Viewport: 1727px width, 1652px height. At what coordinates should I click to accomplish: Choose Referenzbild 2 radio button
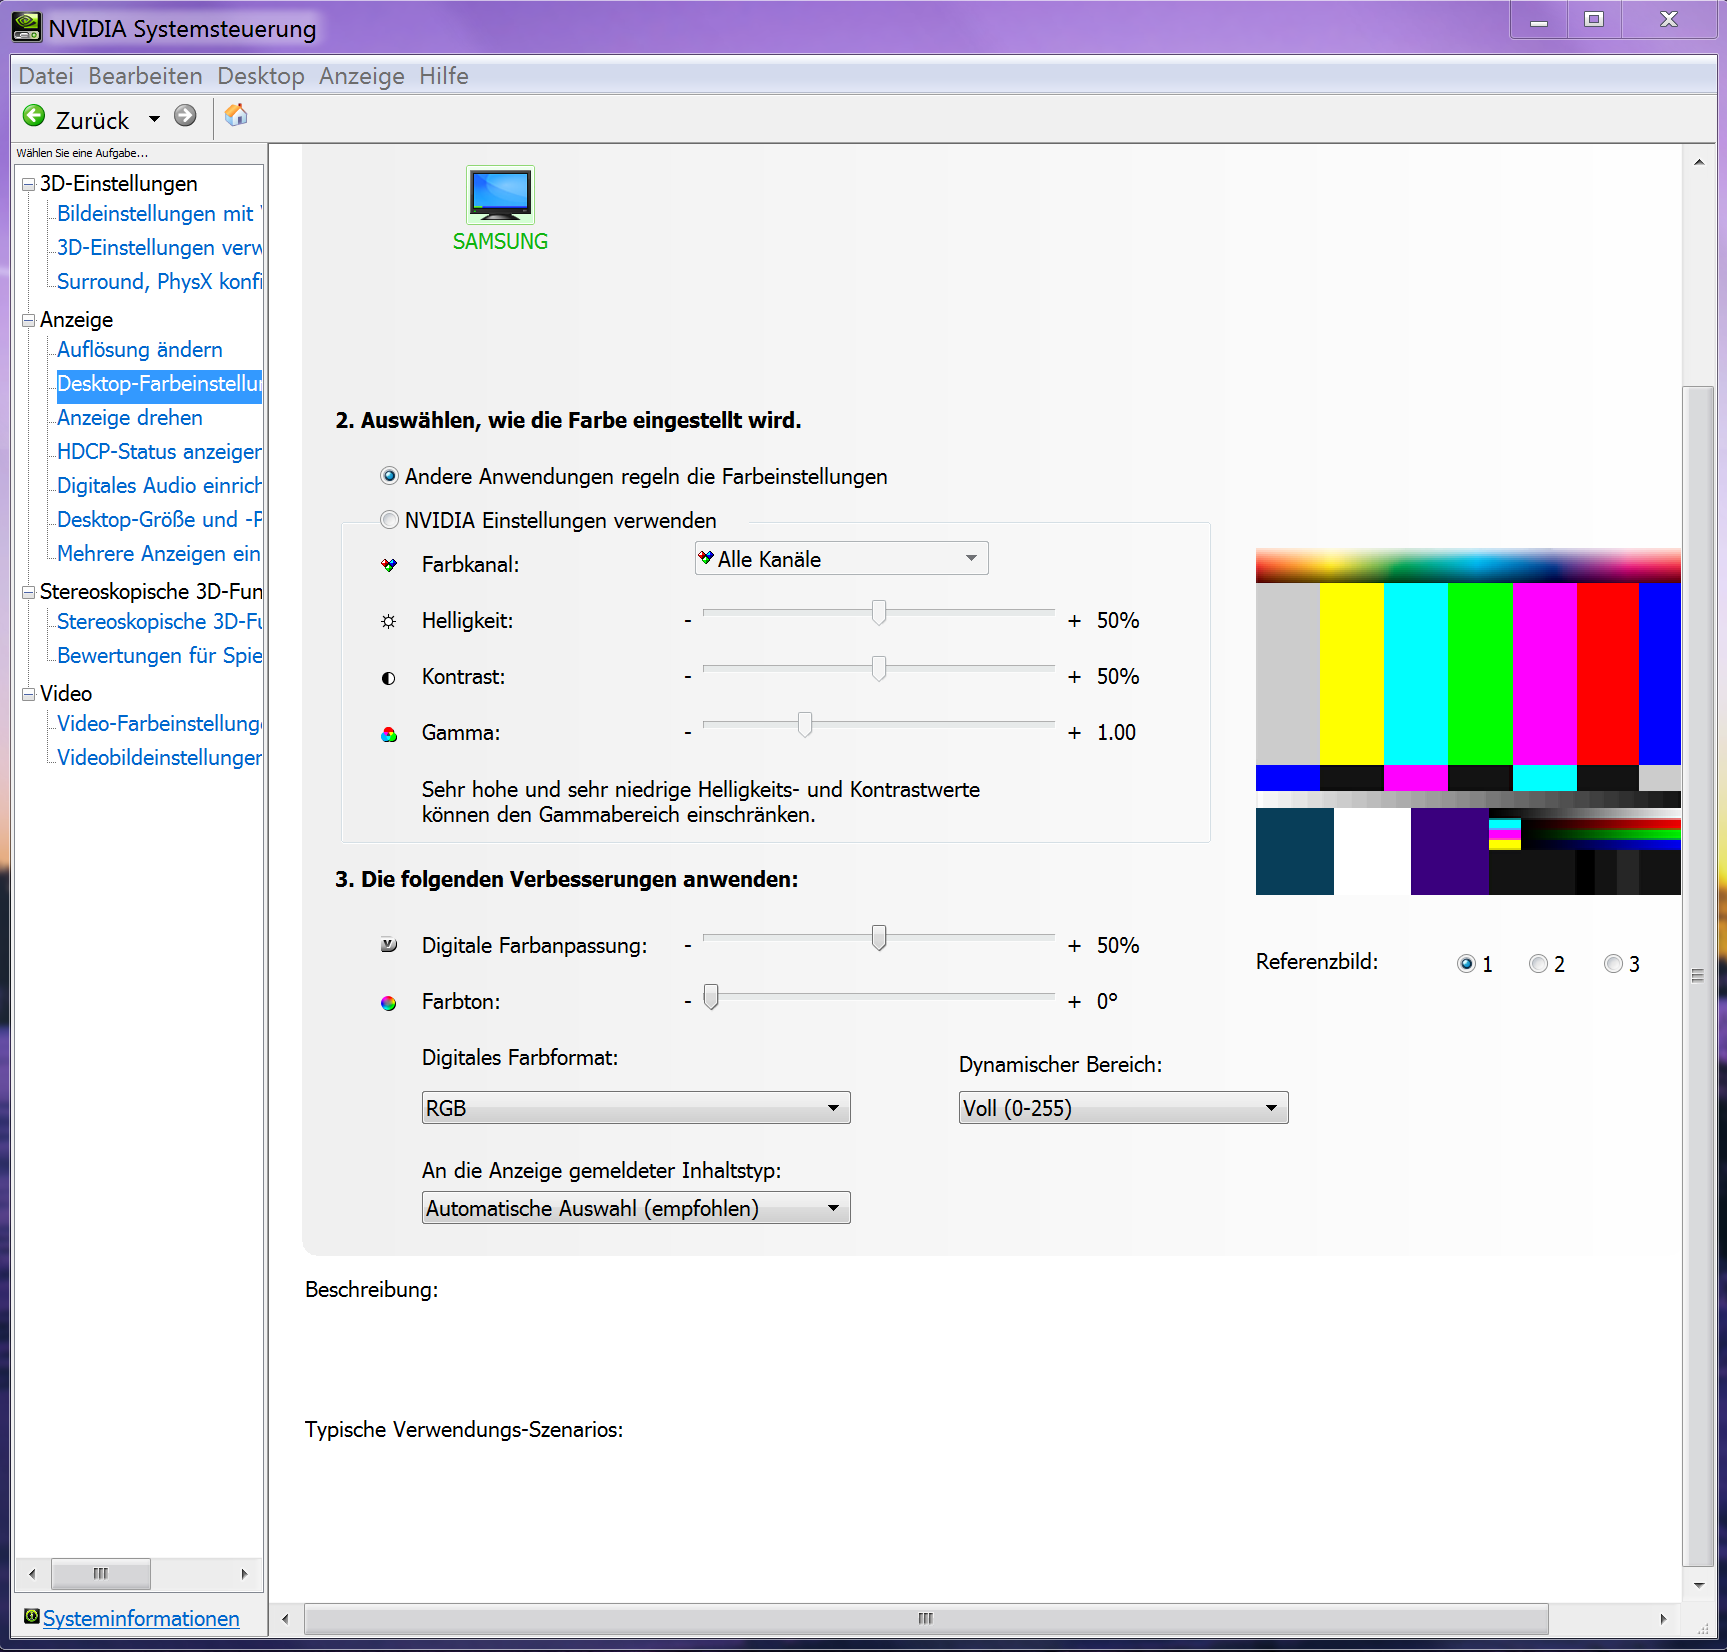click(1539, 964)
